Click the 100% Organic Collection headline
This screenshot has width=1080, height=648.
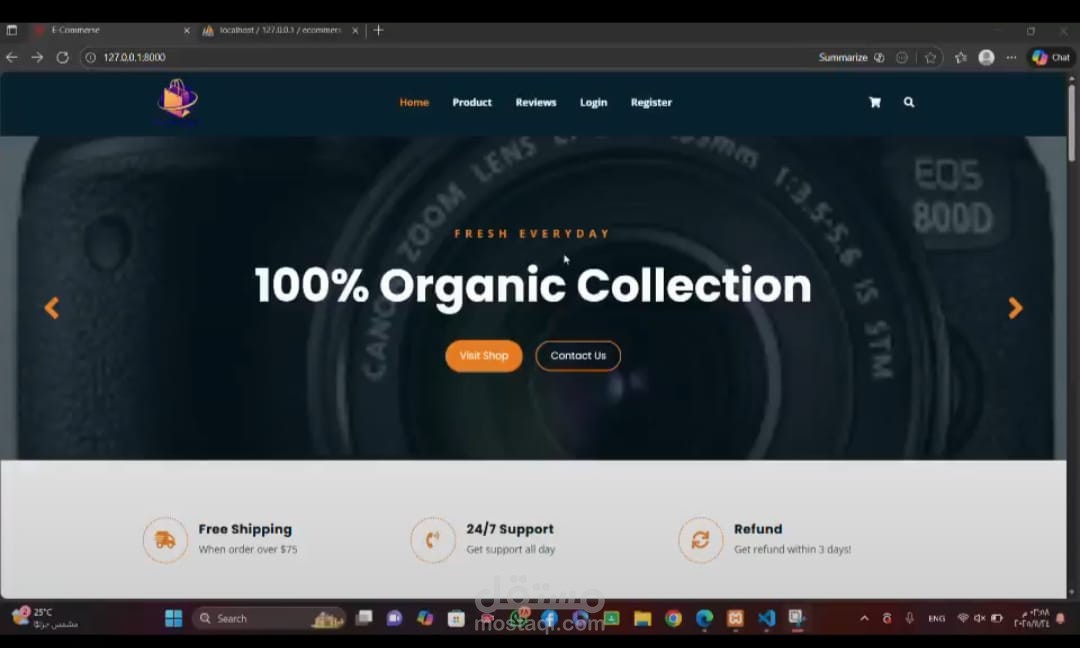tap(533, 285)
